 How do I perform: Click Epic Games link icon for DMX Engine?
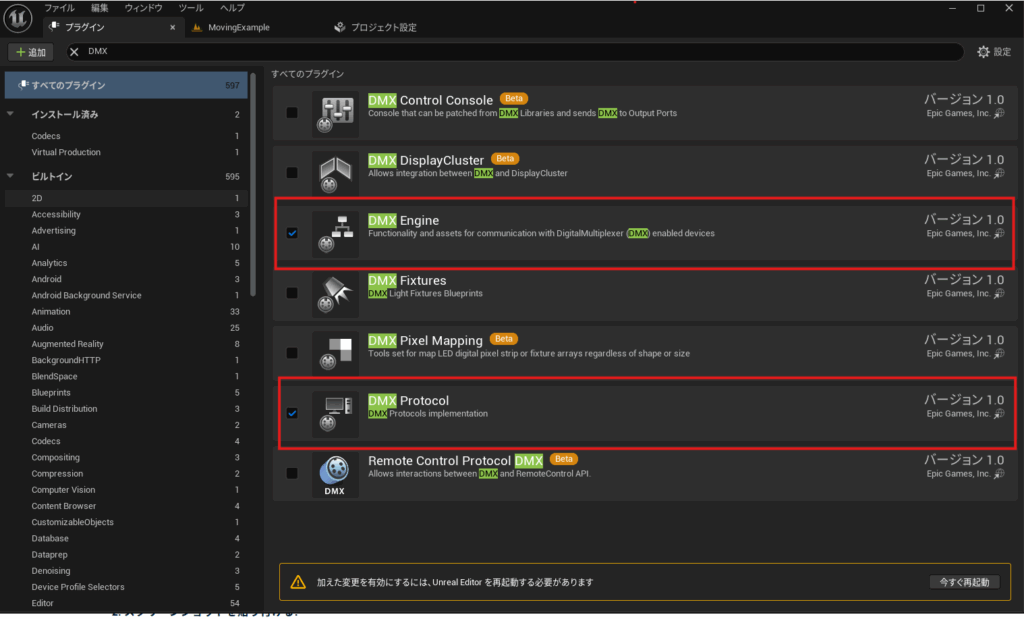[x=999, y=234]
